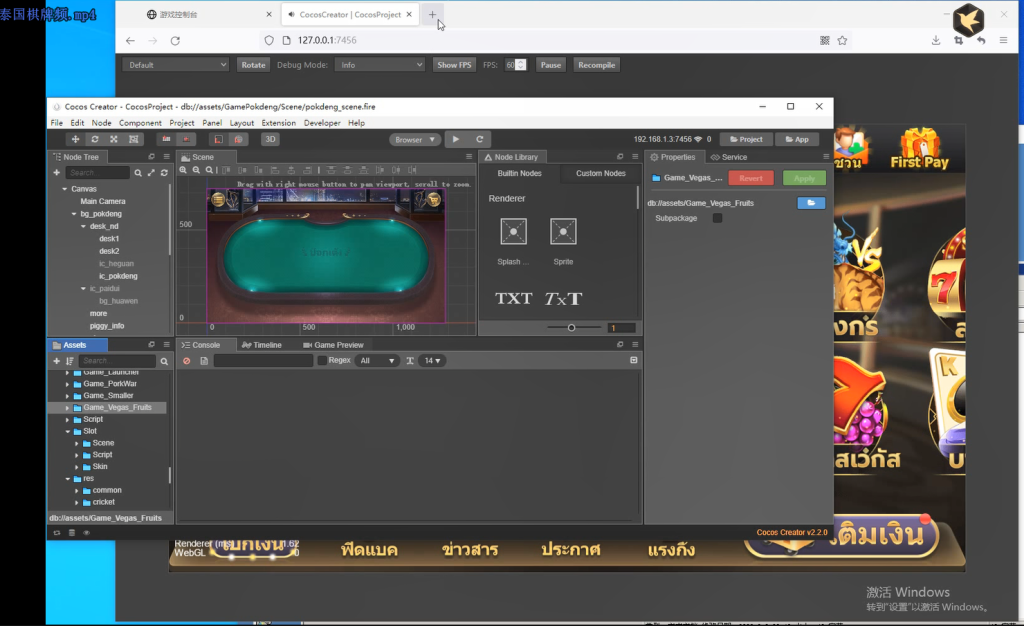Click the refresh icon beside Play
This screenshot has width=1024, height=626.
tap(482, 139)
